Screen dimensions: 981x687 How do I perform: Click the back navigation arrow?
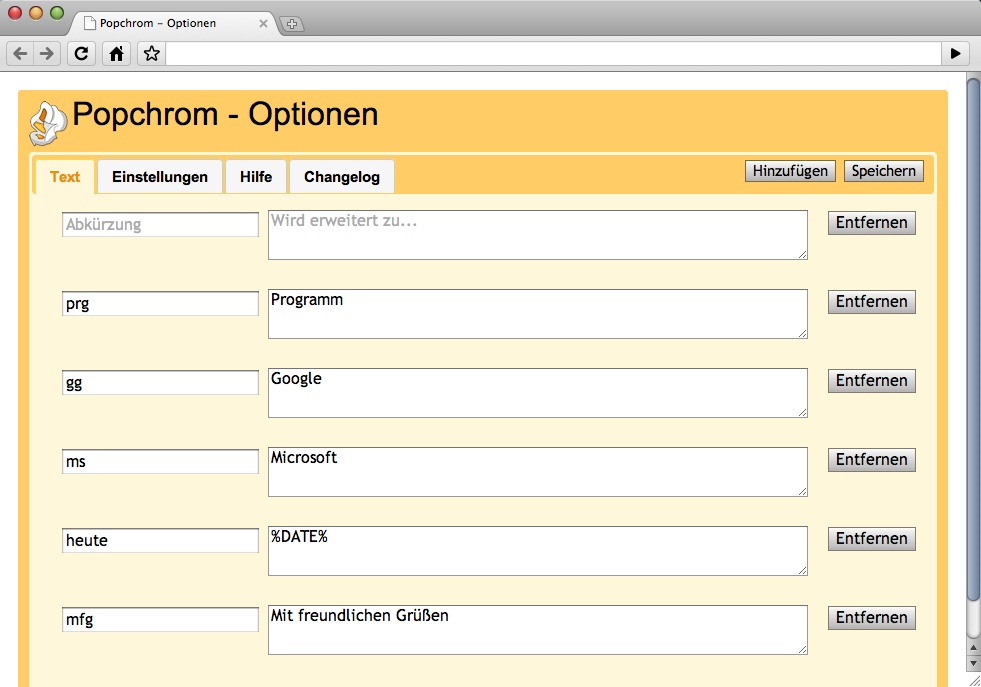pos(18,54)
